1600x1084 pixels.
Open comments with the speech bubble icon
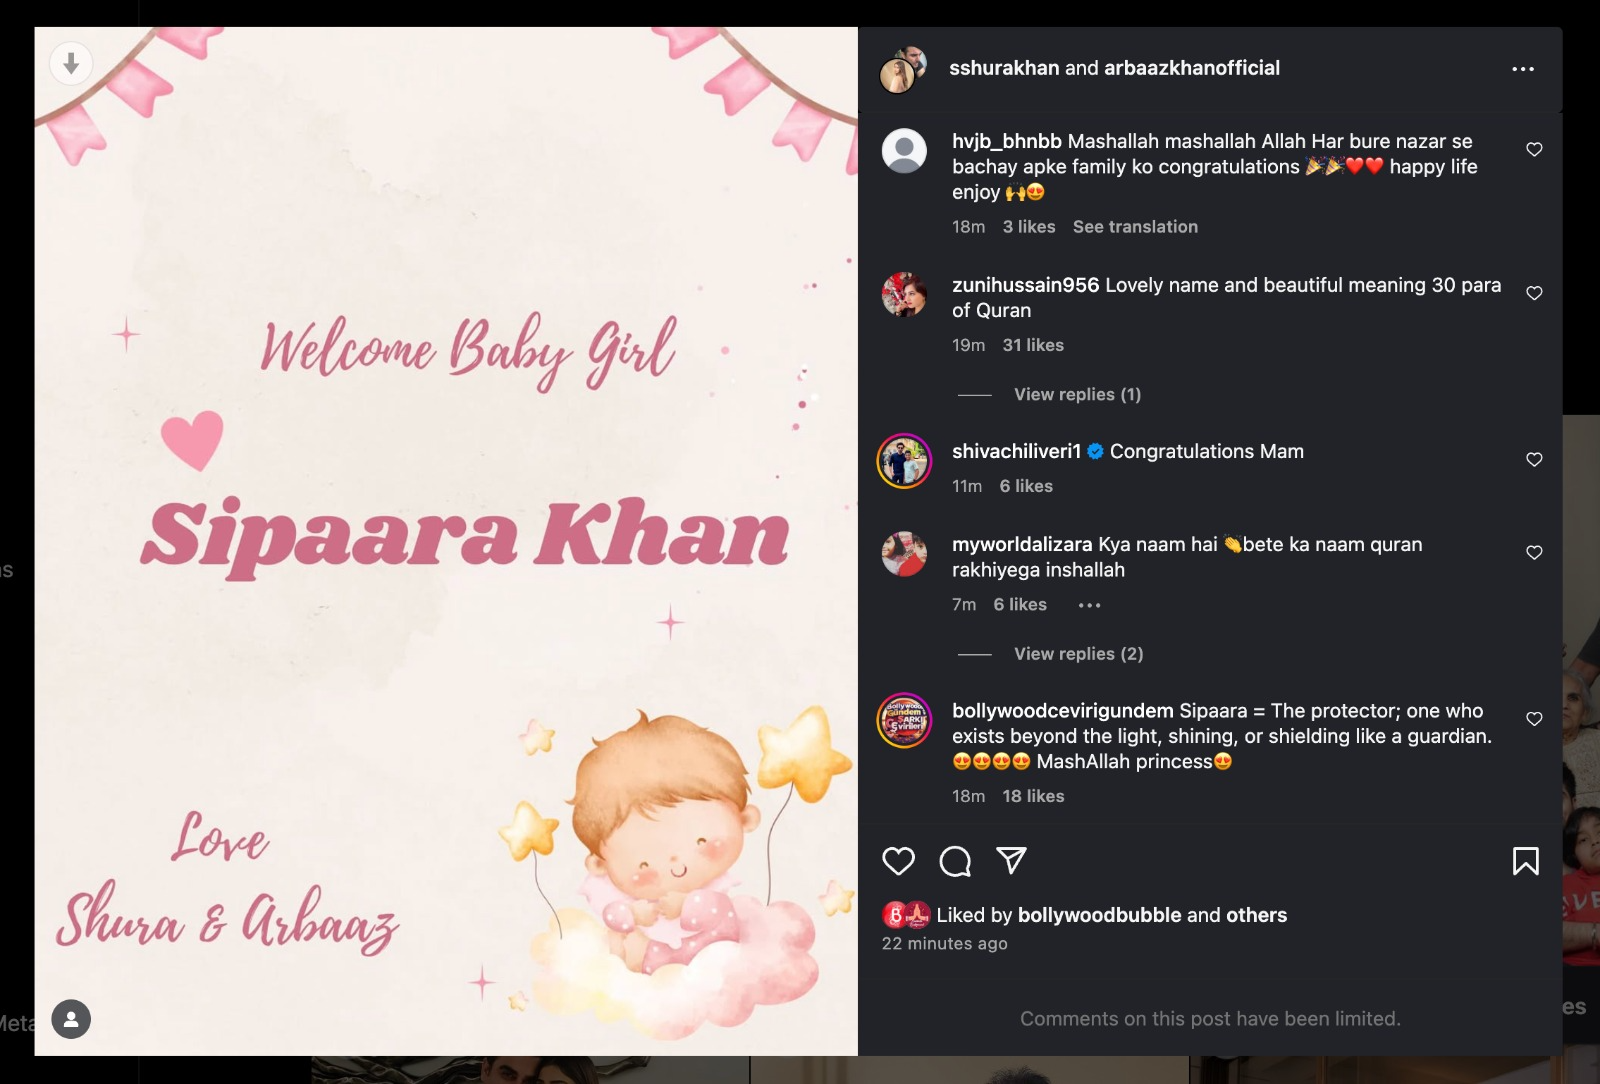(x=955, y=861)
